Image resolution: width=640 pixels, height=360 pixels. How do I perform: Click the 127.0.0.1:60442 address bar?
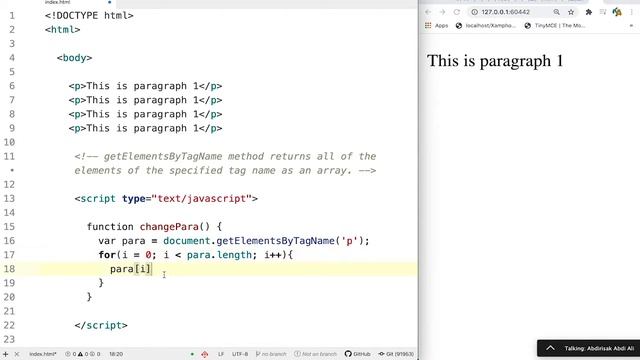click(505, 12)
